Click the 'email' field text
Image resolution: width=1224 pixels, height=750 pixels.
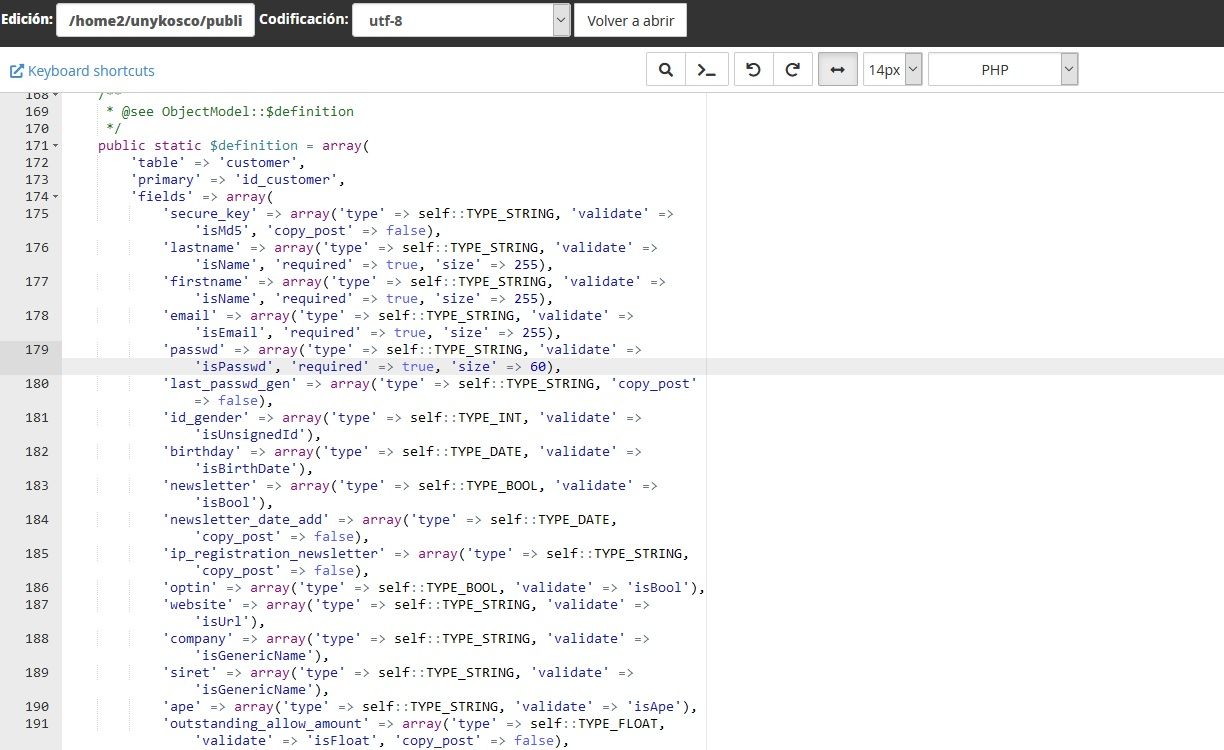(190, 316)
